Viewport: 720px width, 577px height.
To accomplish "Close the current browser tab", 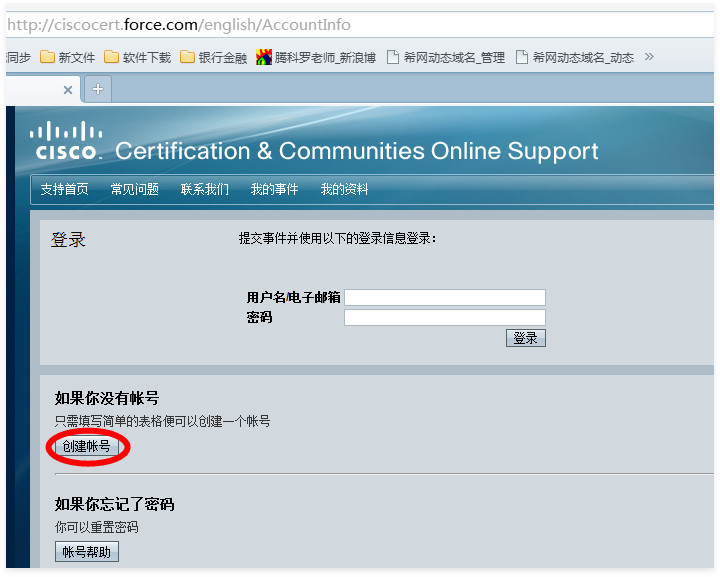I will (68, 90).
